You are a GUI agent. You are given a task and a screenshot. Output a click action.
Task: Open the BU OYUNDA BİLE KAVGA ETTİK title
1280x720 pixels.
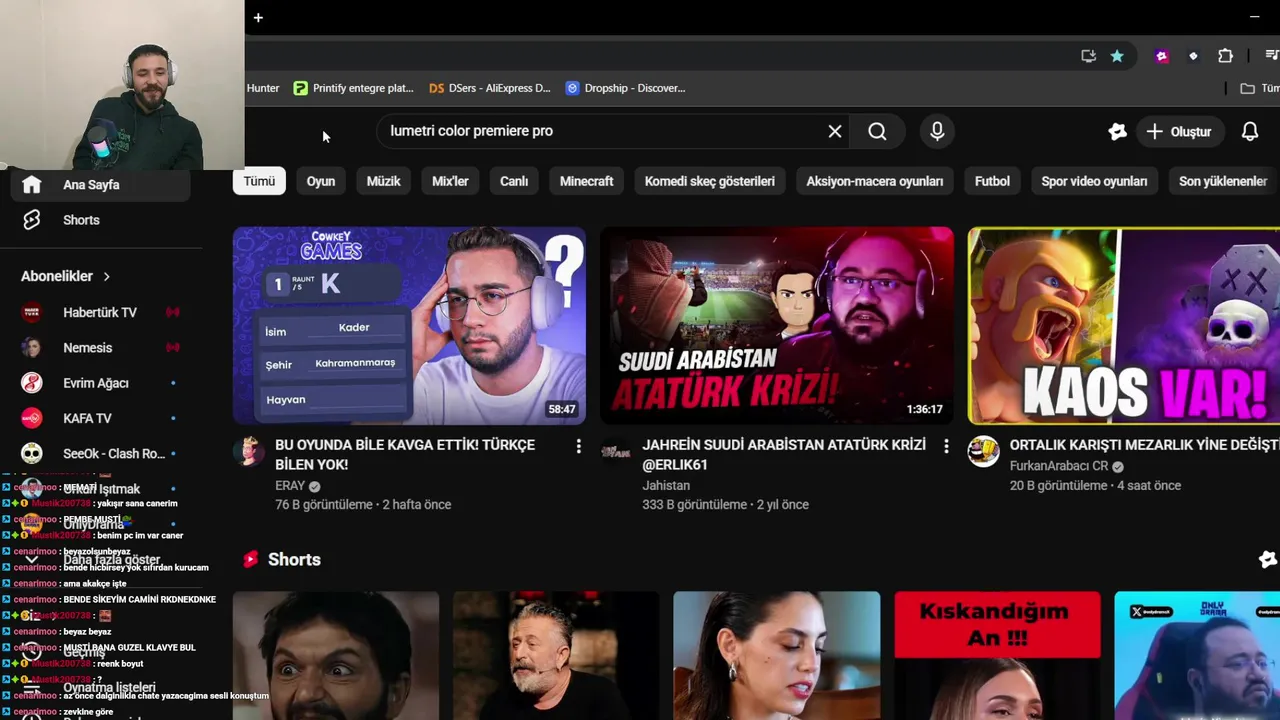405,454
